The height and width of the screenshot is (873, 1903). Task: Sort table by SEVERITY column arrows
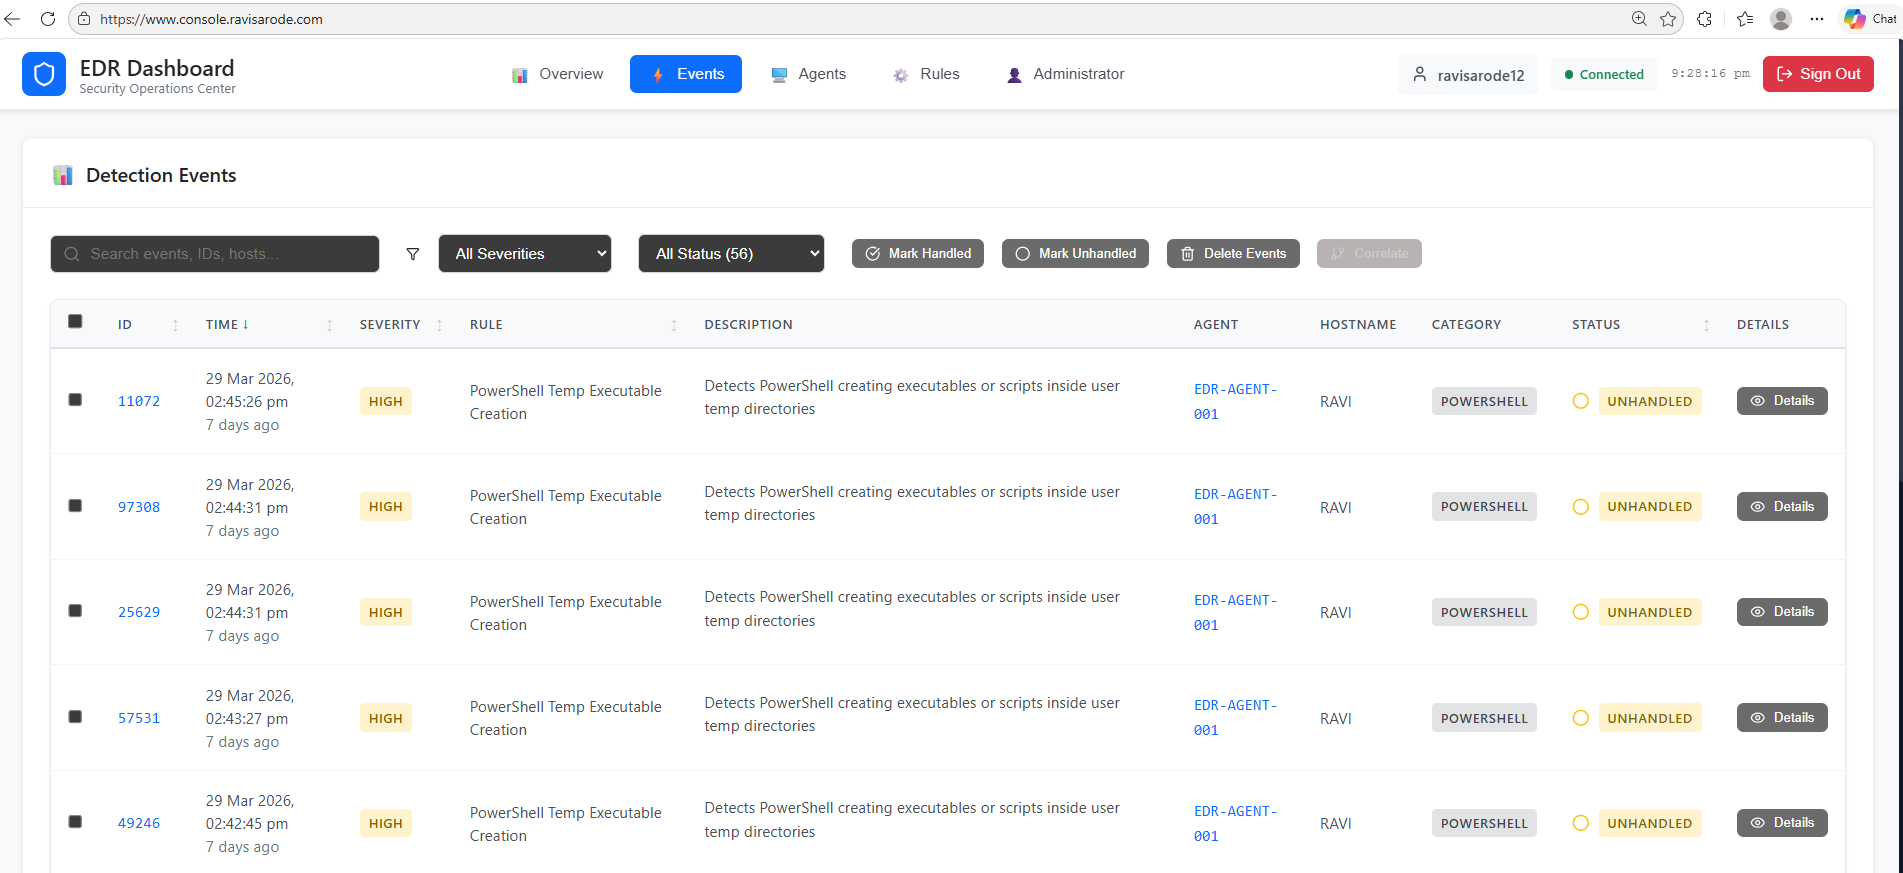(x=440, y=325)
